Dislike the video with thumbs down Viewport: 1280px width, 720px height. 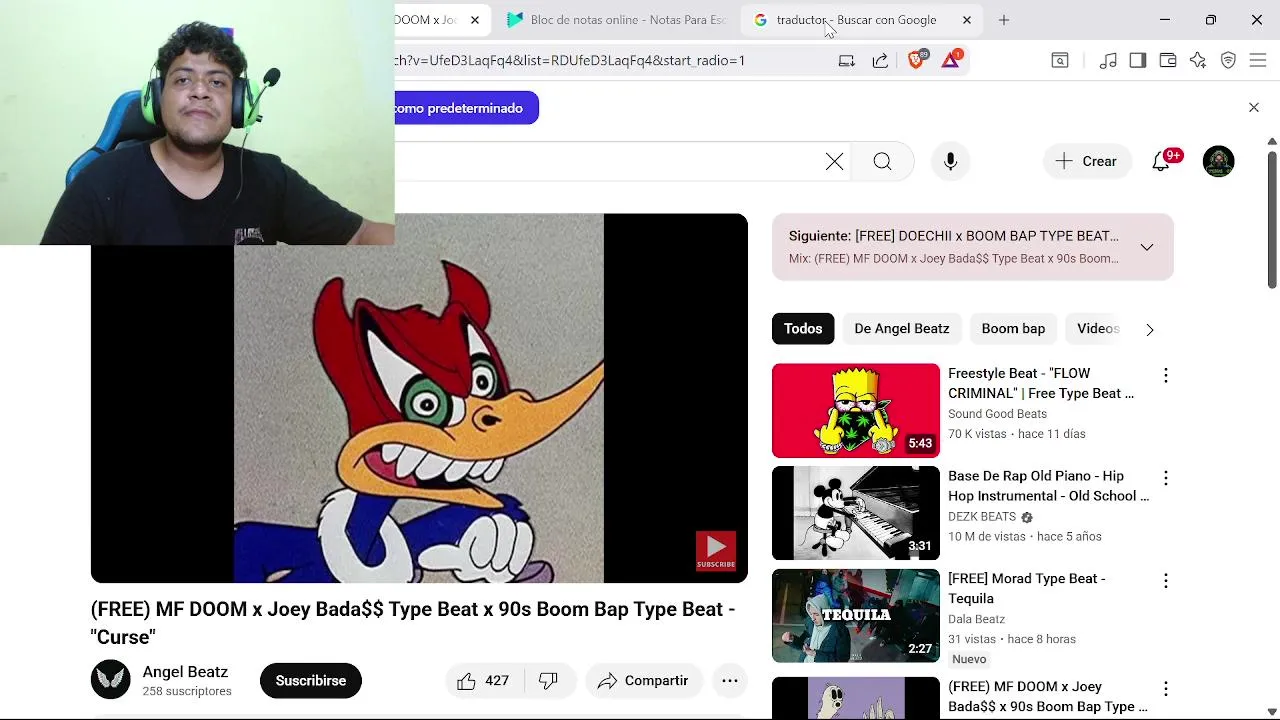click(548, 681)
